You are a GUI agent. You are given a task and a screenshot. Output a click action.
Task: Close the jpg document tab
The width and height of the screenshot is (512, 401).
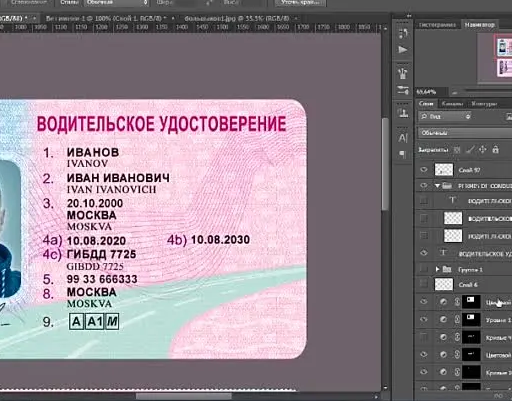[x=296, y=18]
